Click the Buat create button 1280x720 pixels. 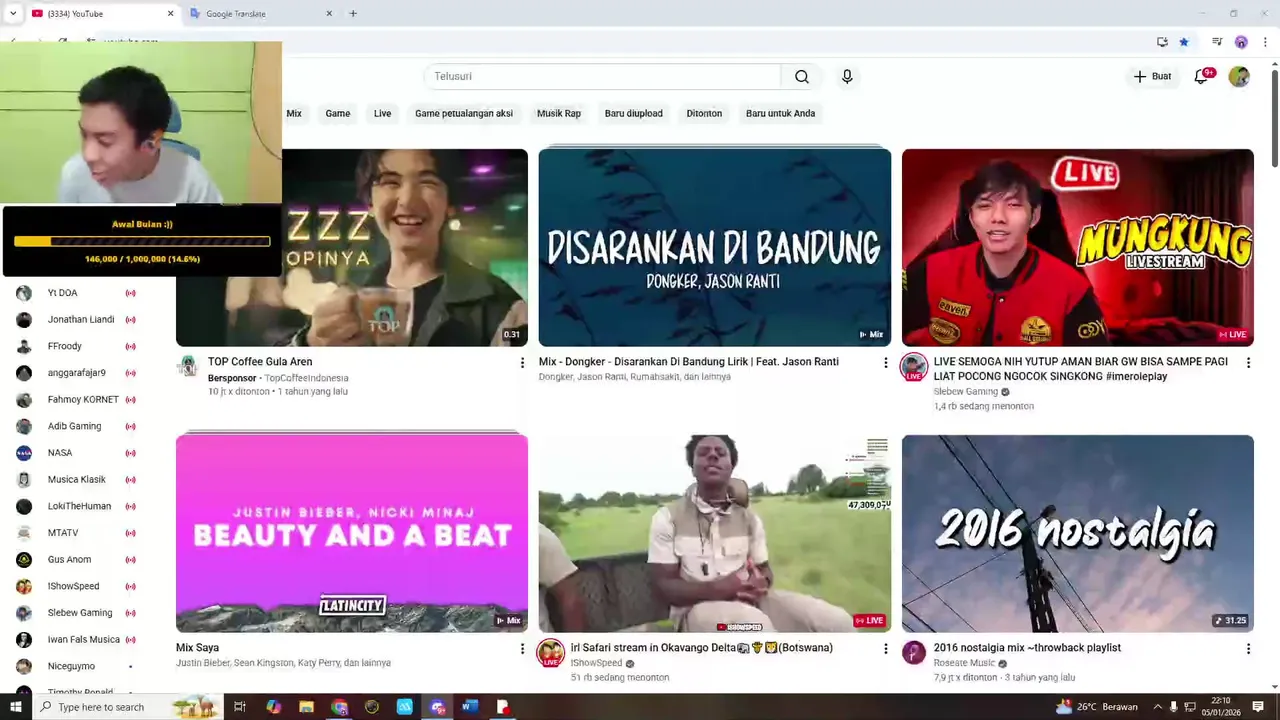(x=1152, y=77)
